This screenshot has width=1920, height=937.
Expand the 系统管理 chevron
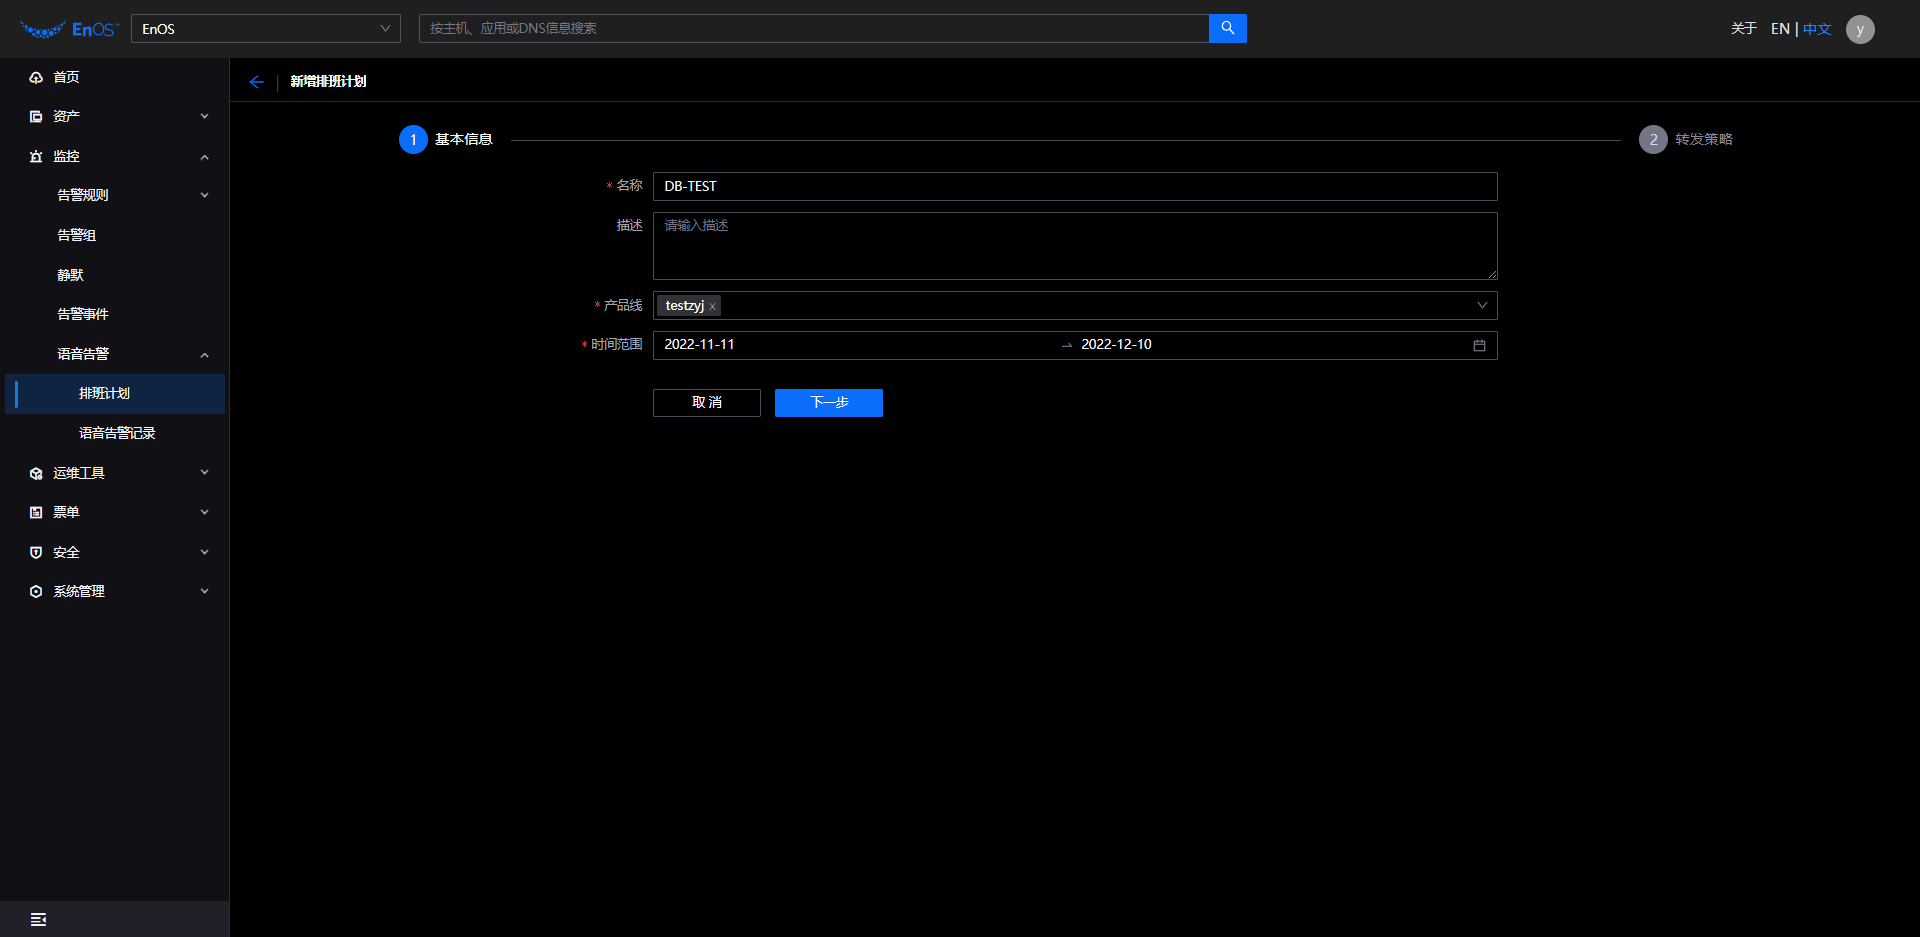204,591
